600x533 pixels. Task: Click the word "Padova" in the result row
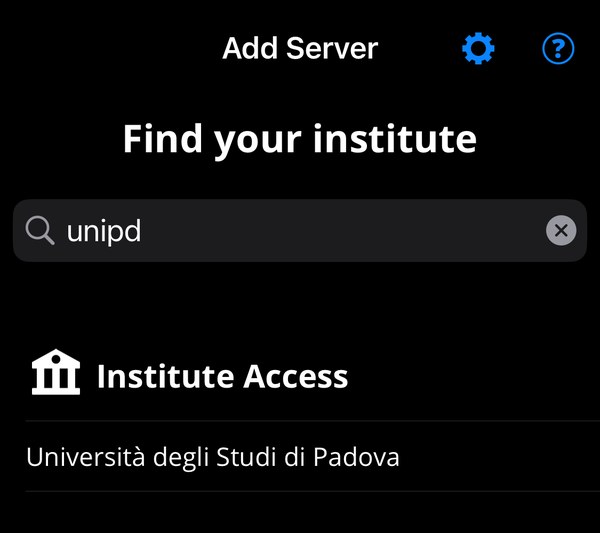[x=356, y=458]
